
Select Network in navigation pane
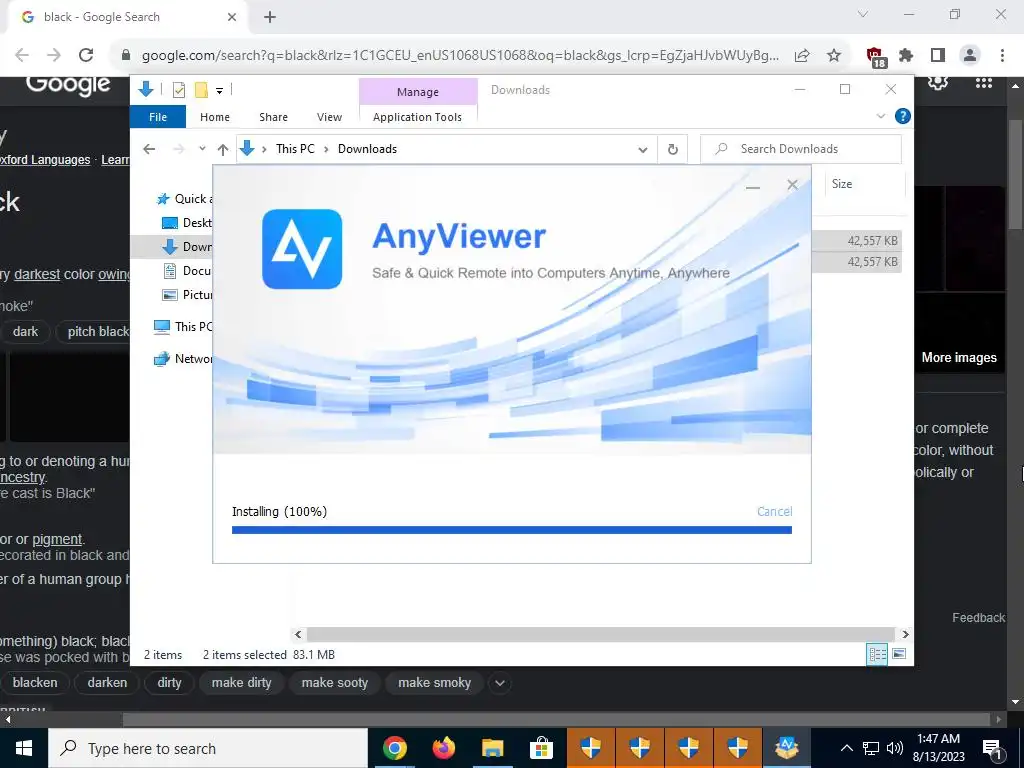(183, 359)
